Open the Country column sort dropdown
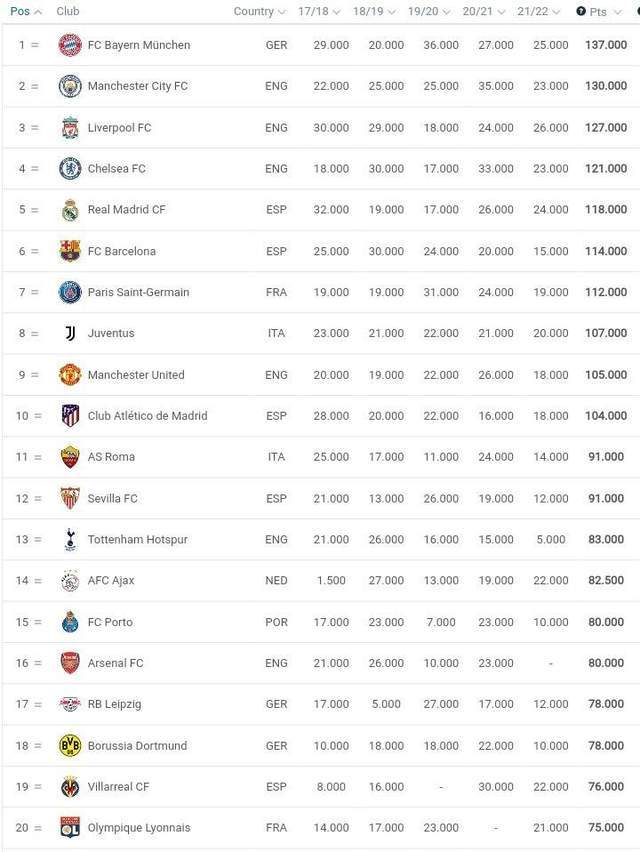 259,11
